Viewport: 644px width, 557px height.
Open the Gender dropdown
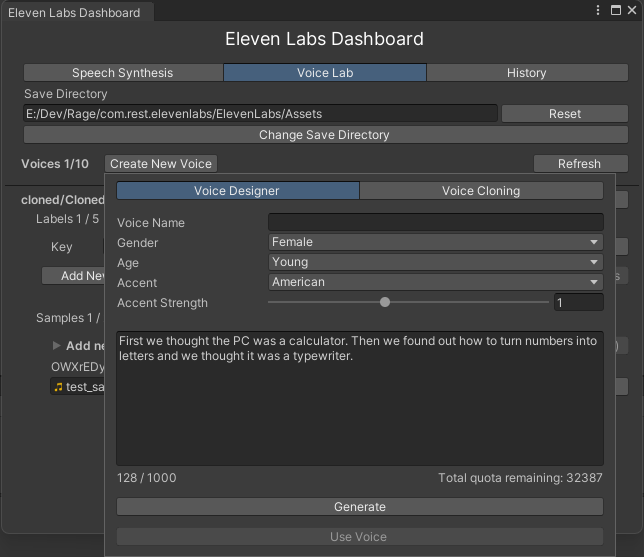[435, 242]
